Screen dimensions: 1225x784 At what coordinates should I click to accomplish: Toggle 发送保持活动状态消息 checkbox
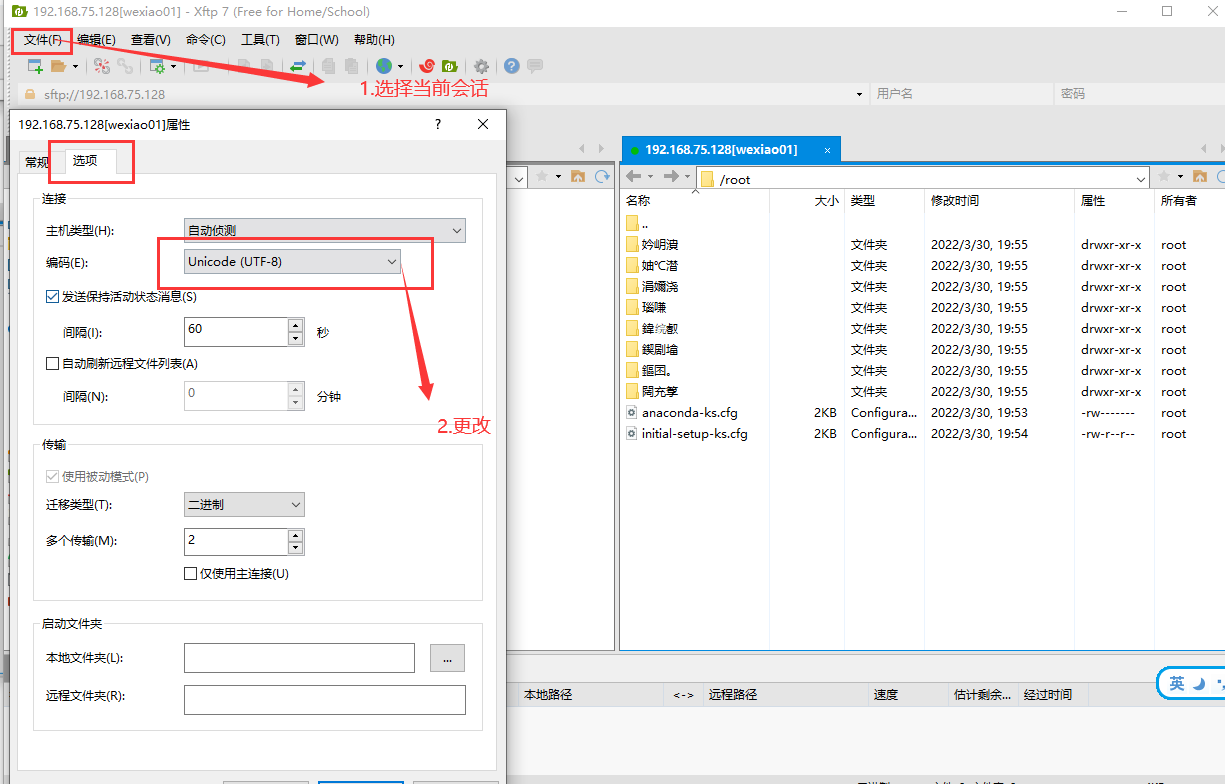(53, 296)
